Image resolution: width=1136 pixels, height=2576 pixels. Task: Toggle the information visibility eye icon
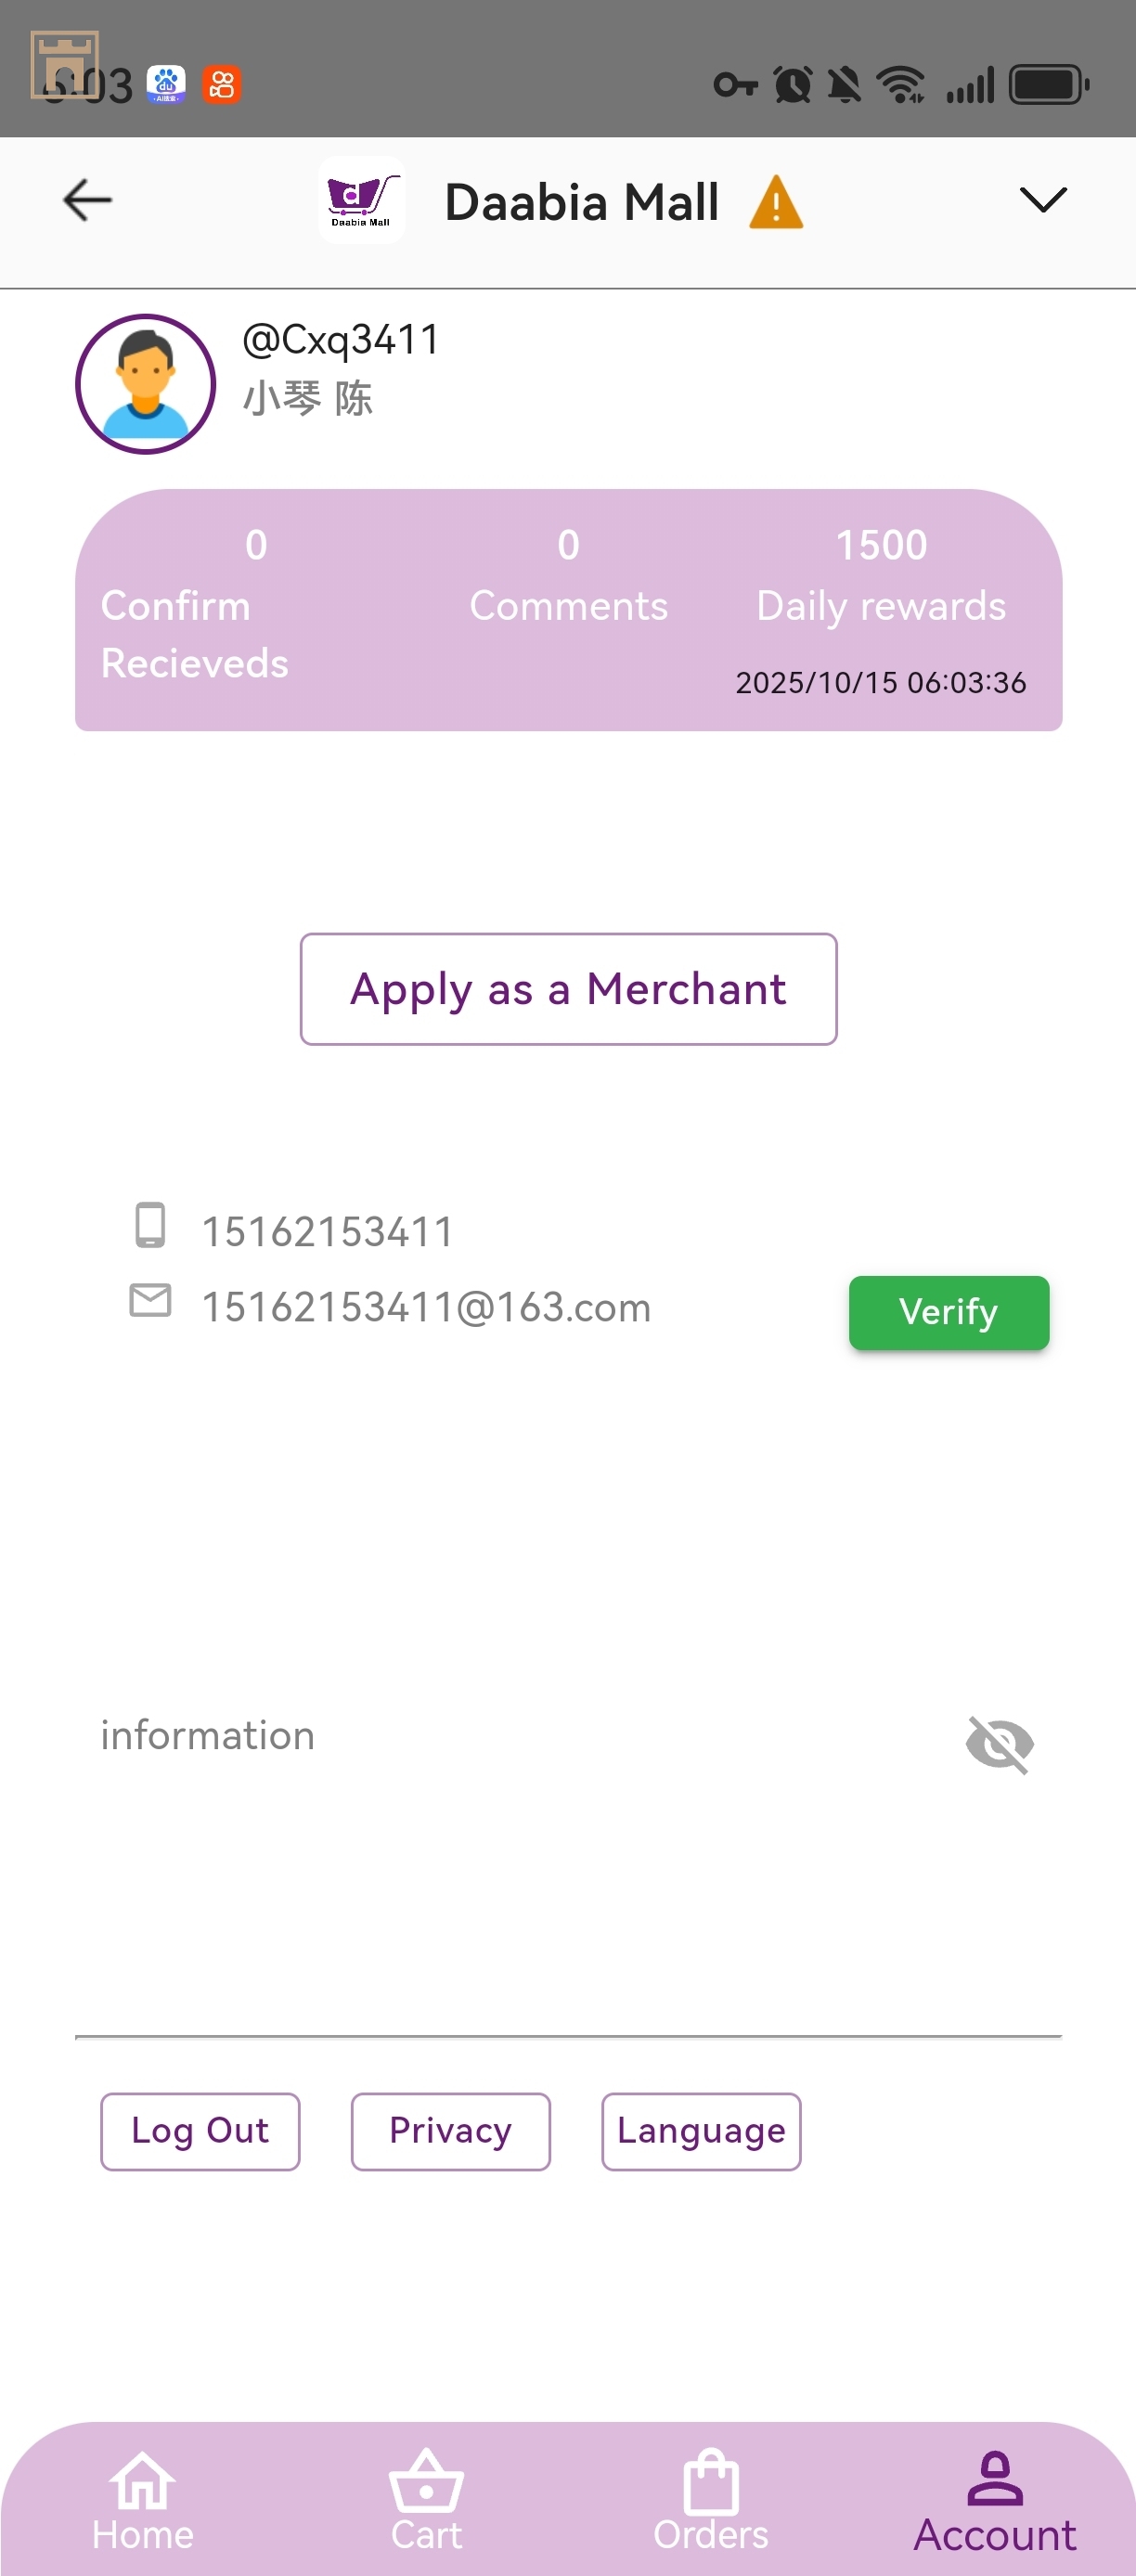coord(999,1744)
